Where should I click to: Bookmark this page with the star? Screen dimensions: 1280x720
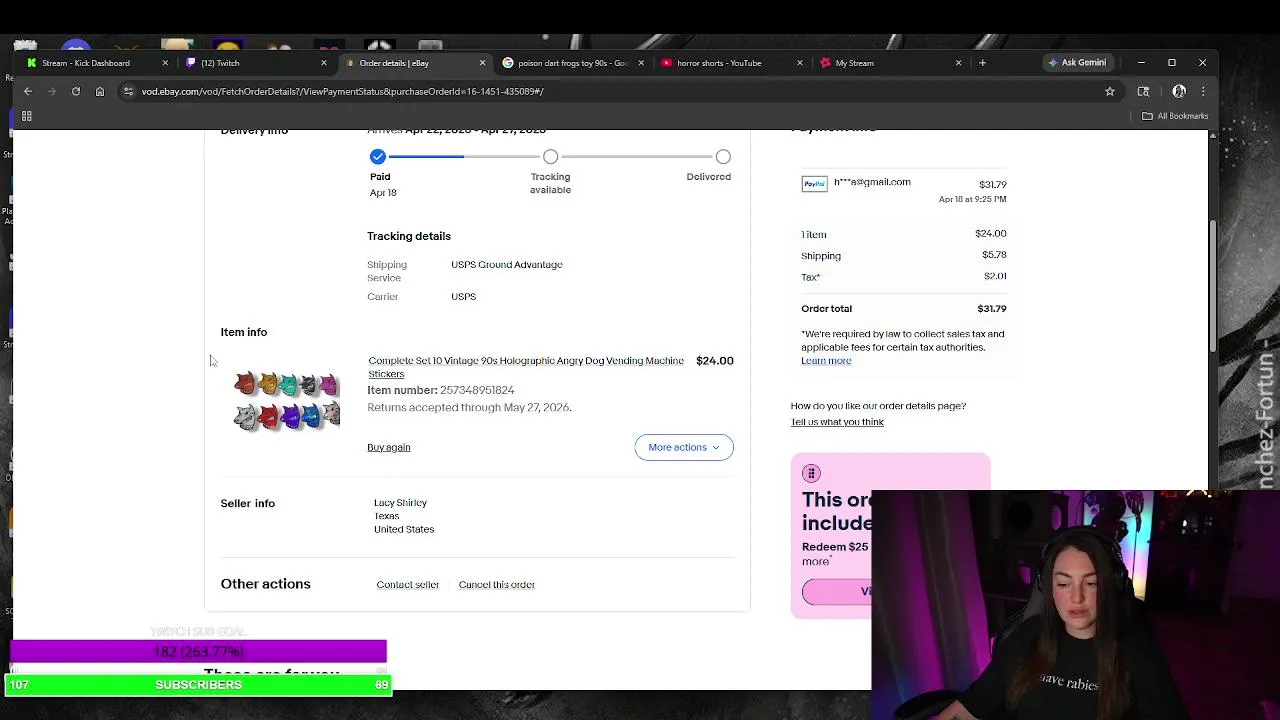coord(1110,91)
